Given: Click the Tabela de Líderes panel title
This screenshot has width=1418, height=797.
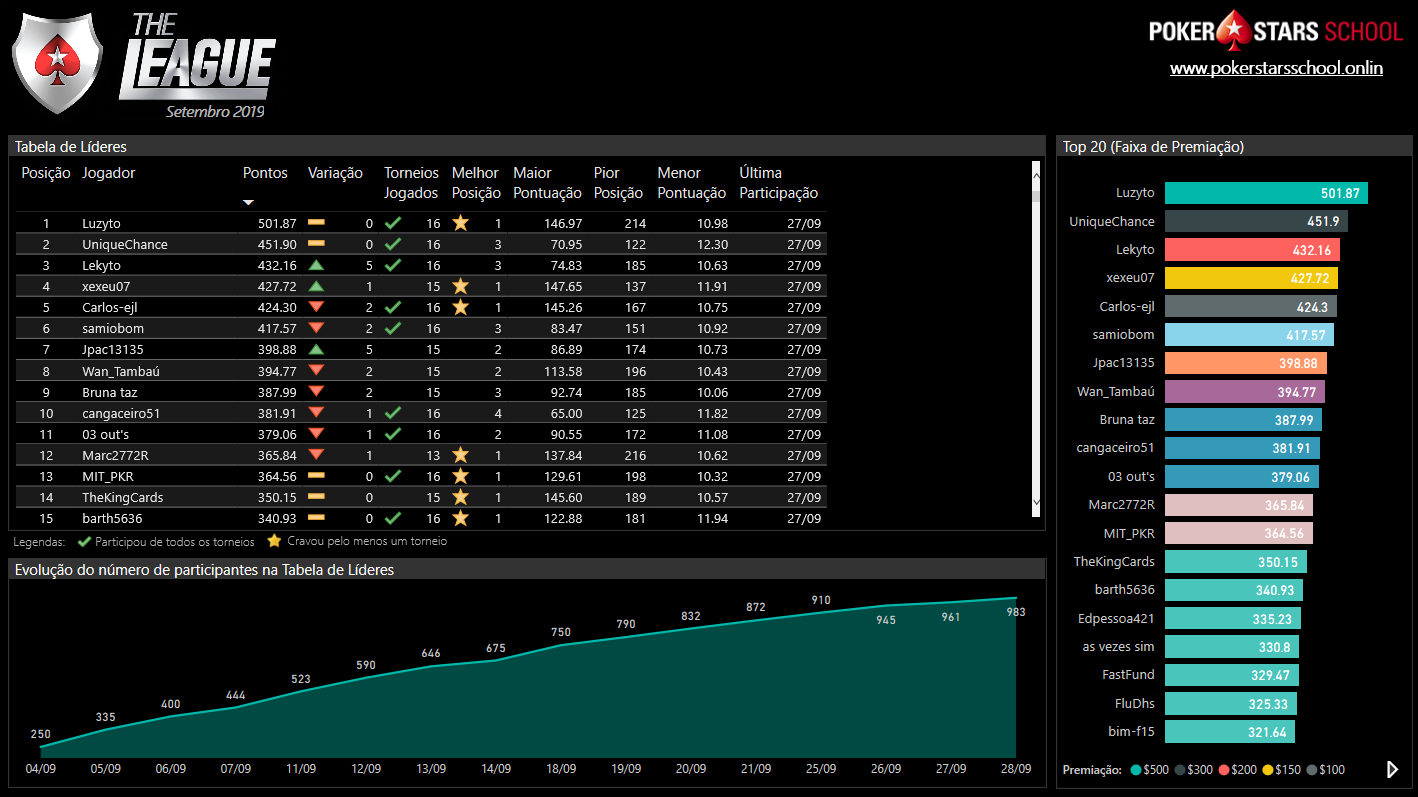Looking at the screenshot, I should point(70,146).
